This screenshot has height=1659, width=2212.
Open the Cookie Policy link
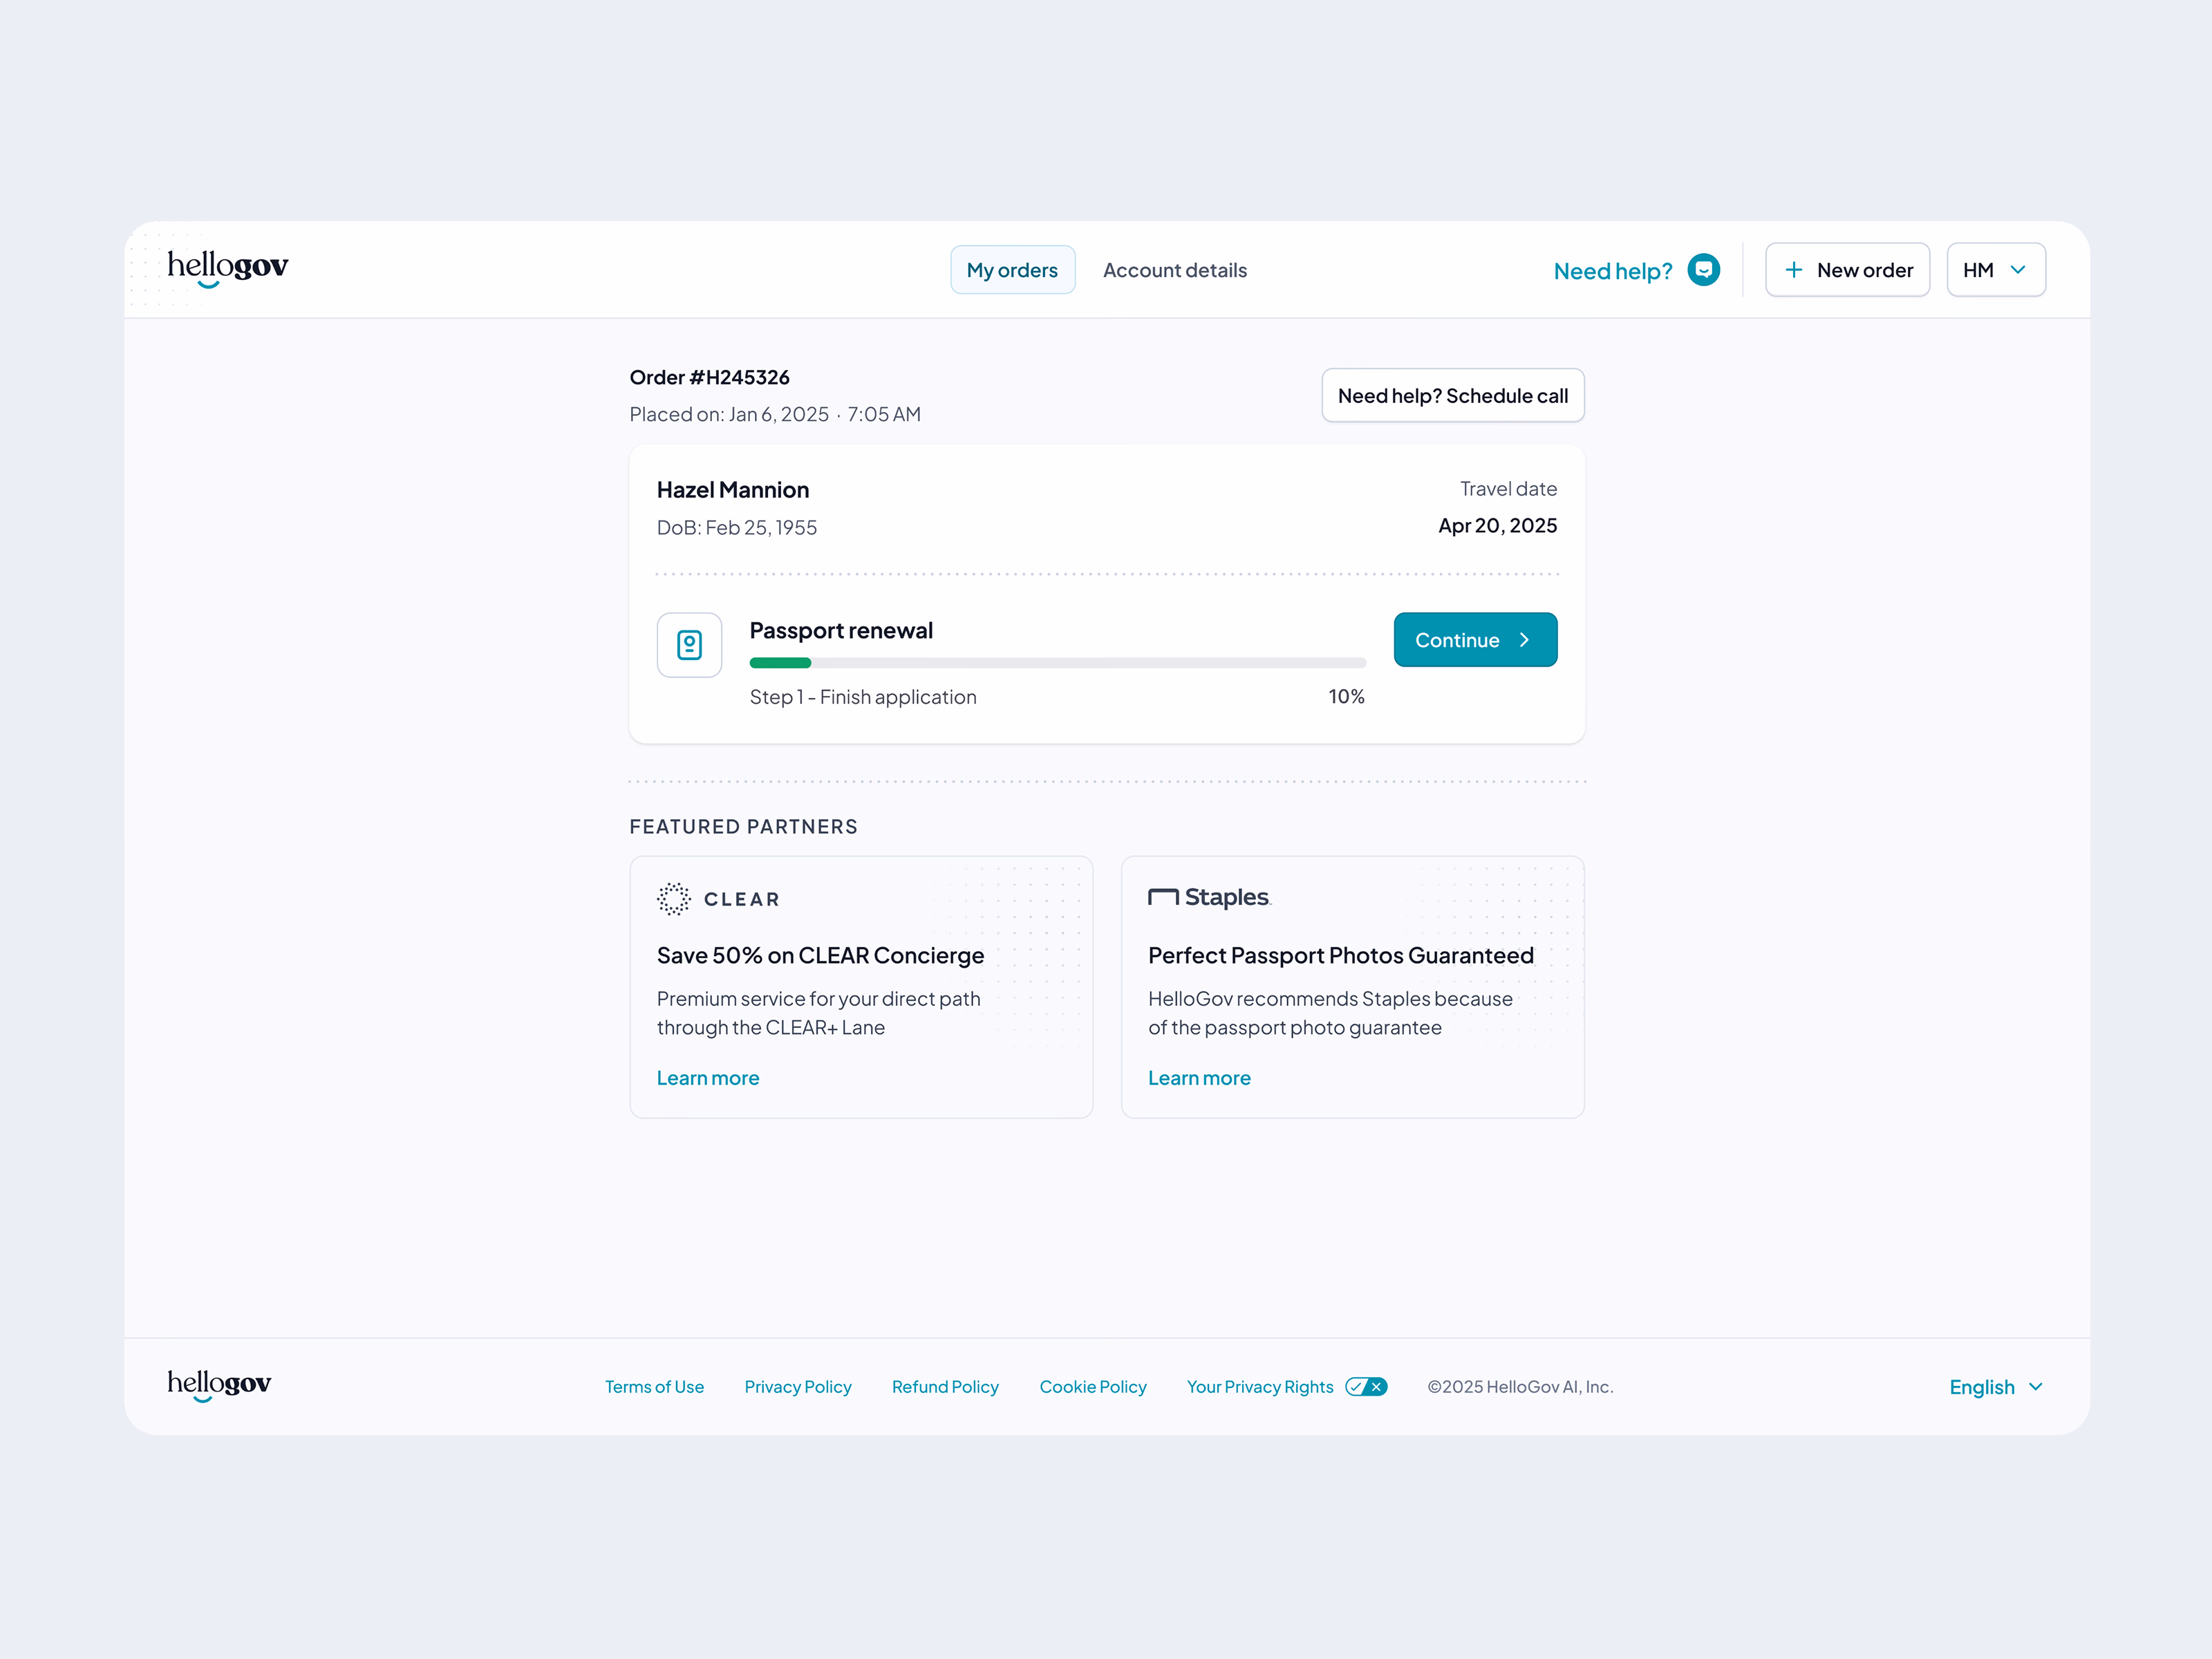tap(1093, 1387)
